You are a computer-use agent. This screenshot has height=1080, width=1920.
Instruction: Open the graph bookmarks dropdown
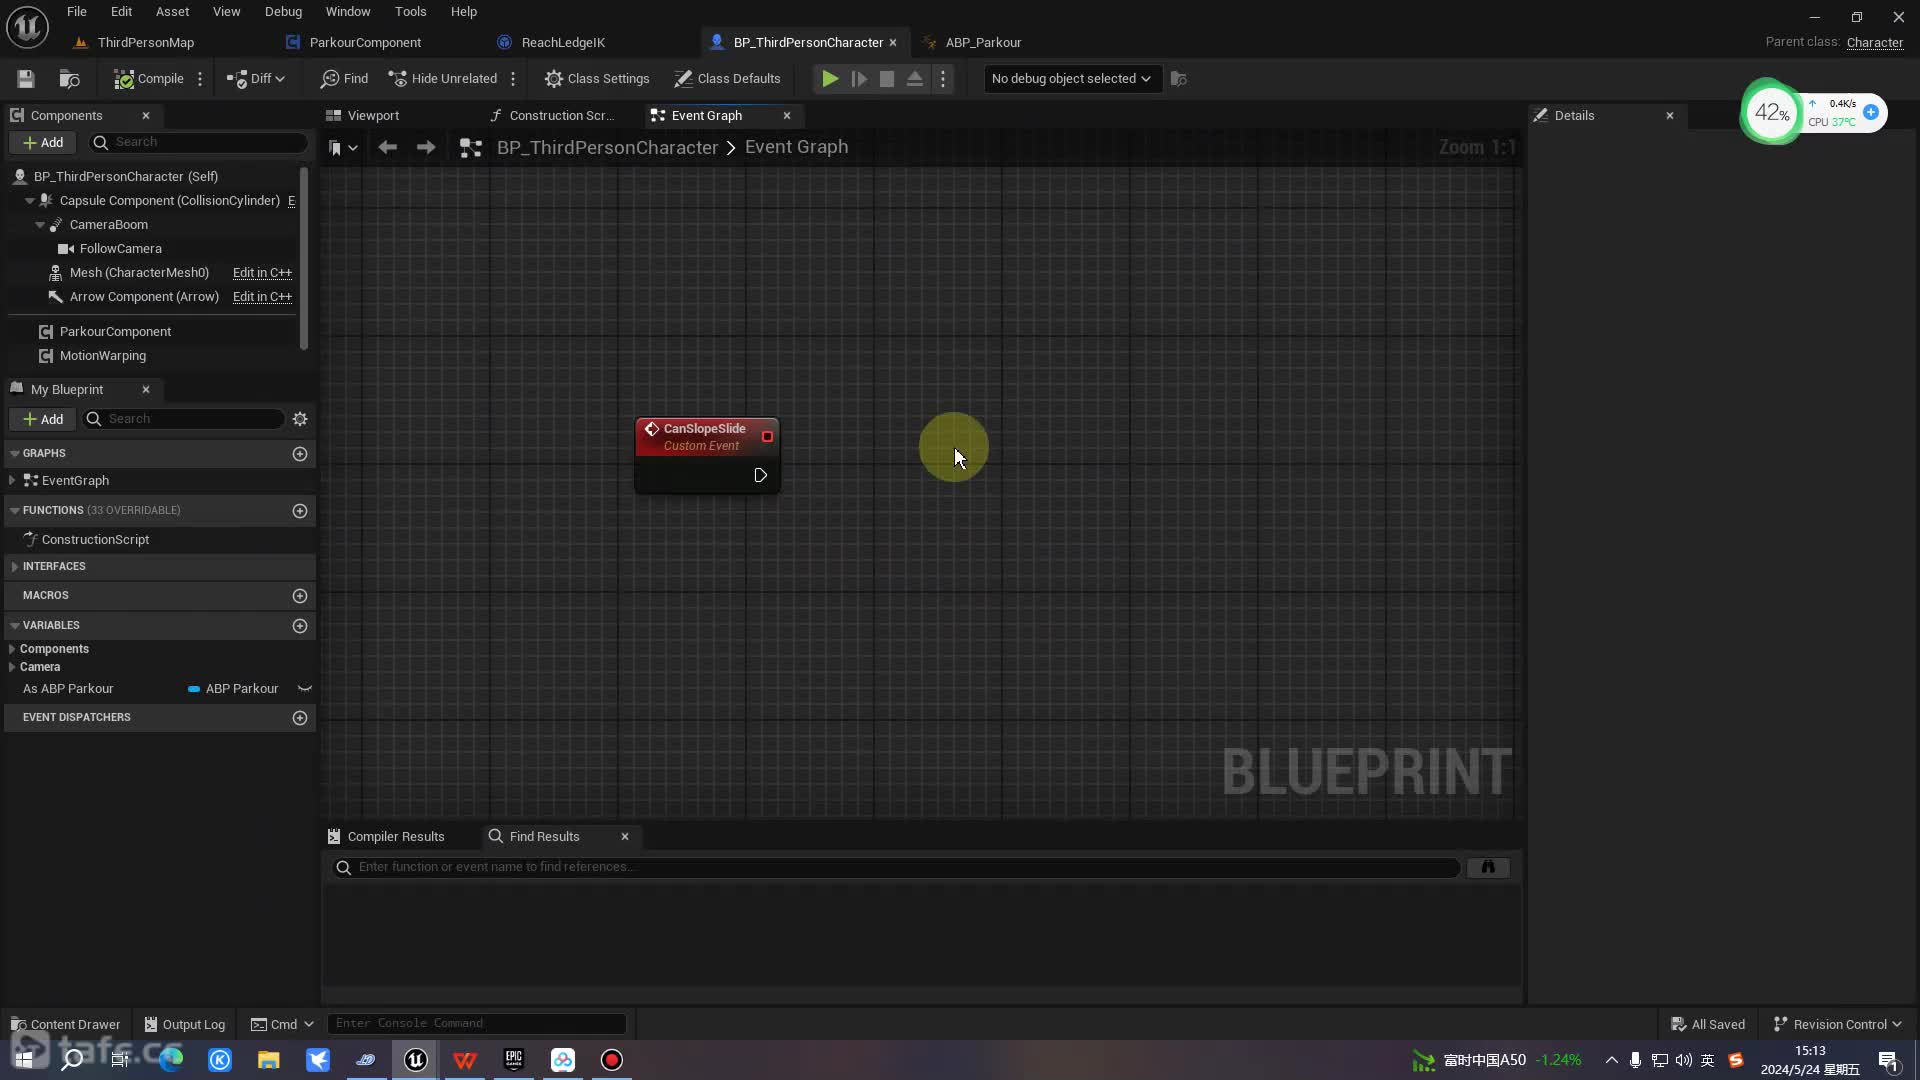[343, 148]
